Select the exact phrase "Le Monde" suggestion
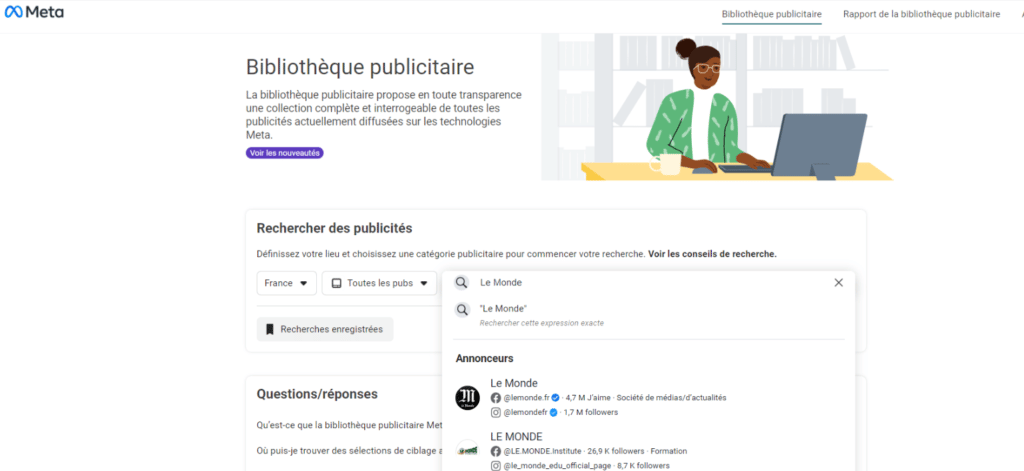 tap(648, 315)
